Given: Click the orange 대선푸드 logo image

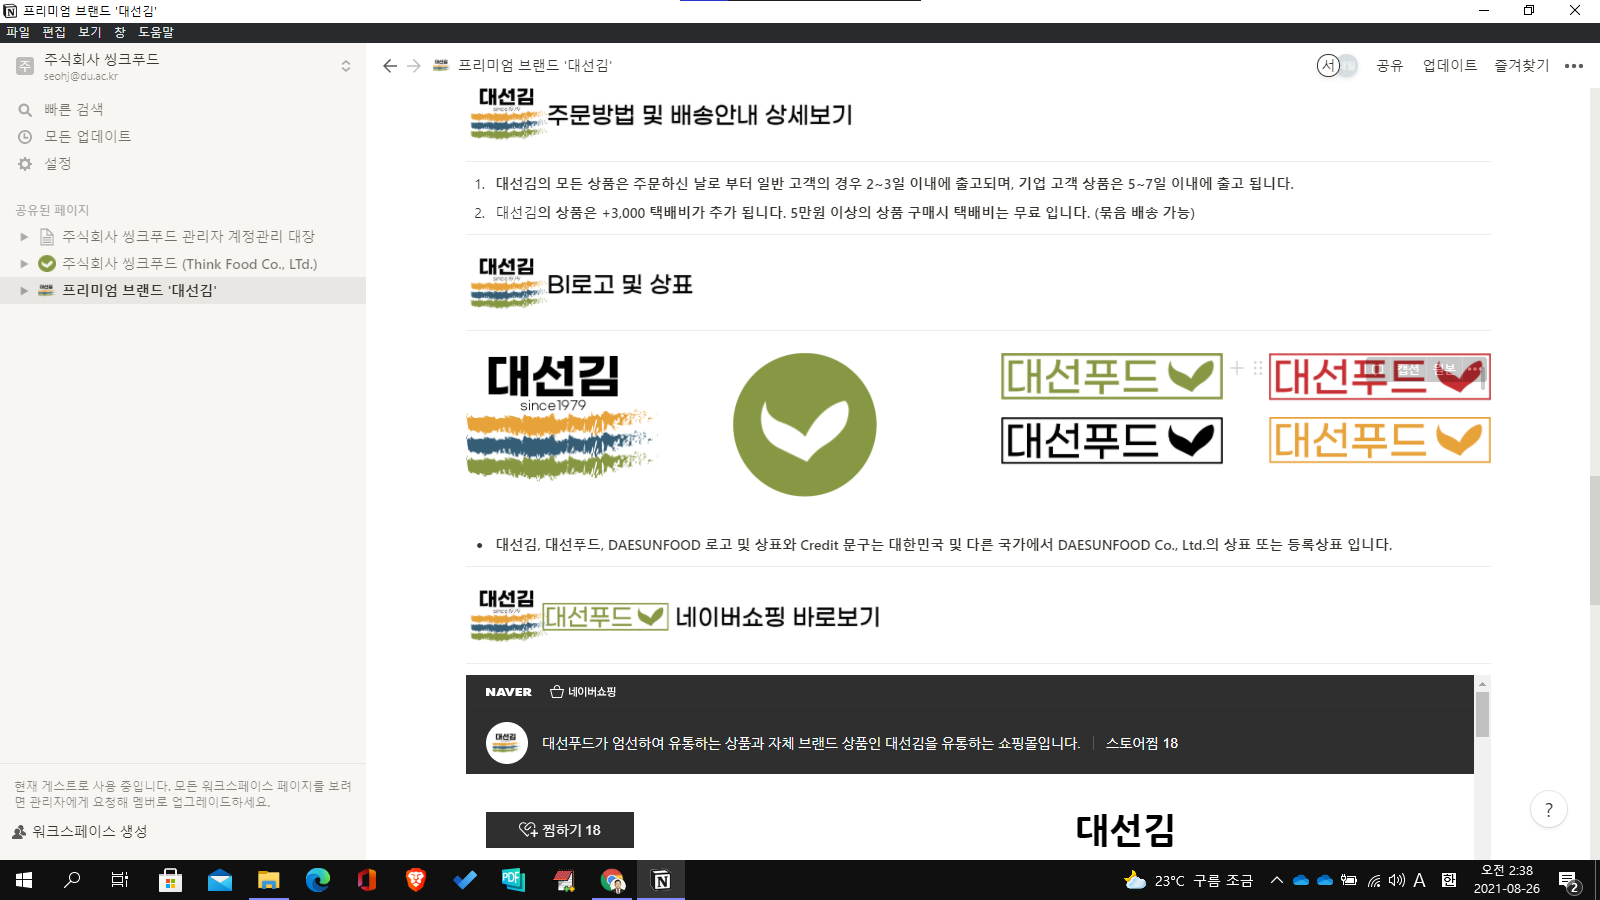Looking at the screenshot, I should [1380, 440].
